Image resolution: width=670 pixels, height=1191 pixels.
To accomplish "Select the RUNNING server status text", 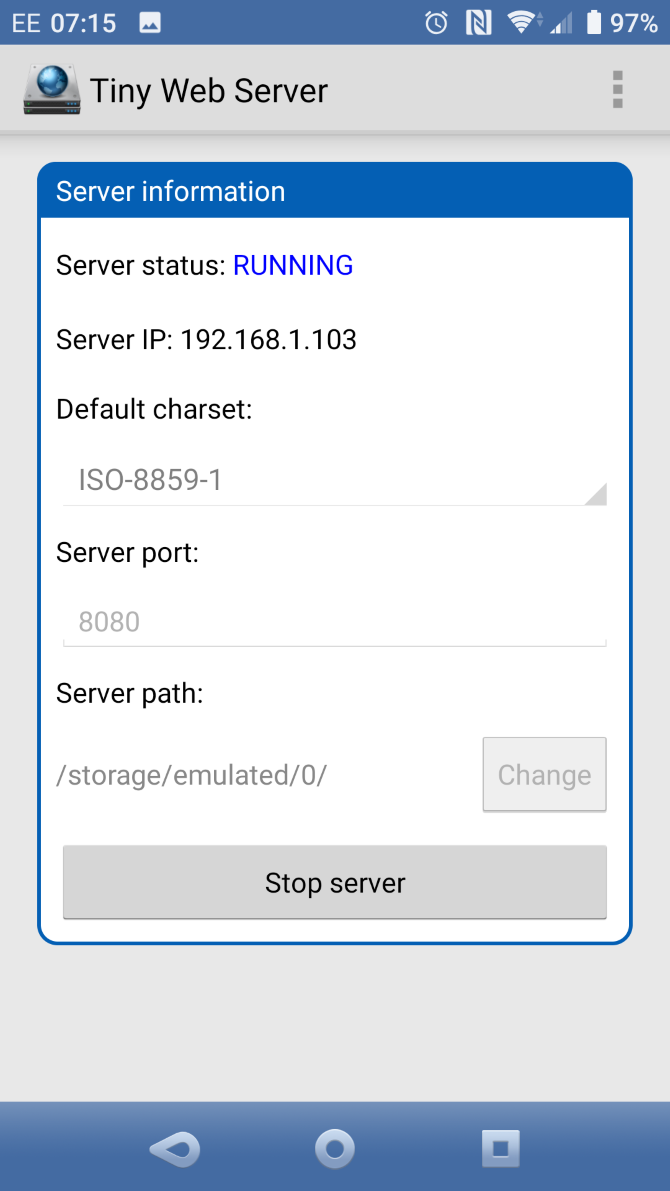I will pyautogui.click(x=293, y=265).
